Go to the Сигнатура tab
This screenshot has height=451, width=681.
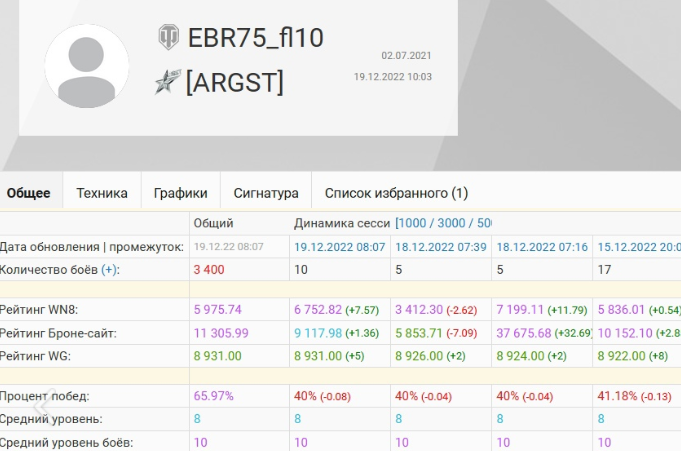(266, 193)
